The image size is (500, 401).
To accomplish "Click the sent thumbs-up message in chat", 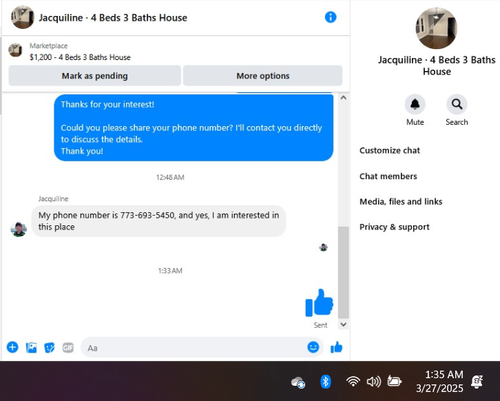I will [x=319, y=302].
